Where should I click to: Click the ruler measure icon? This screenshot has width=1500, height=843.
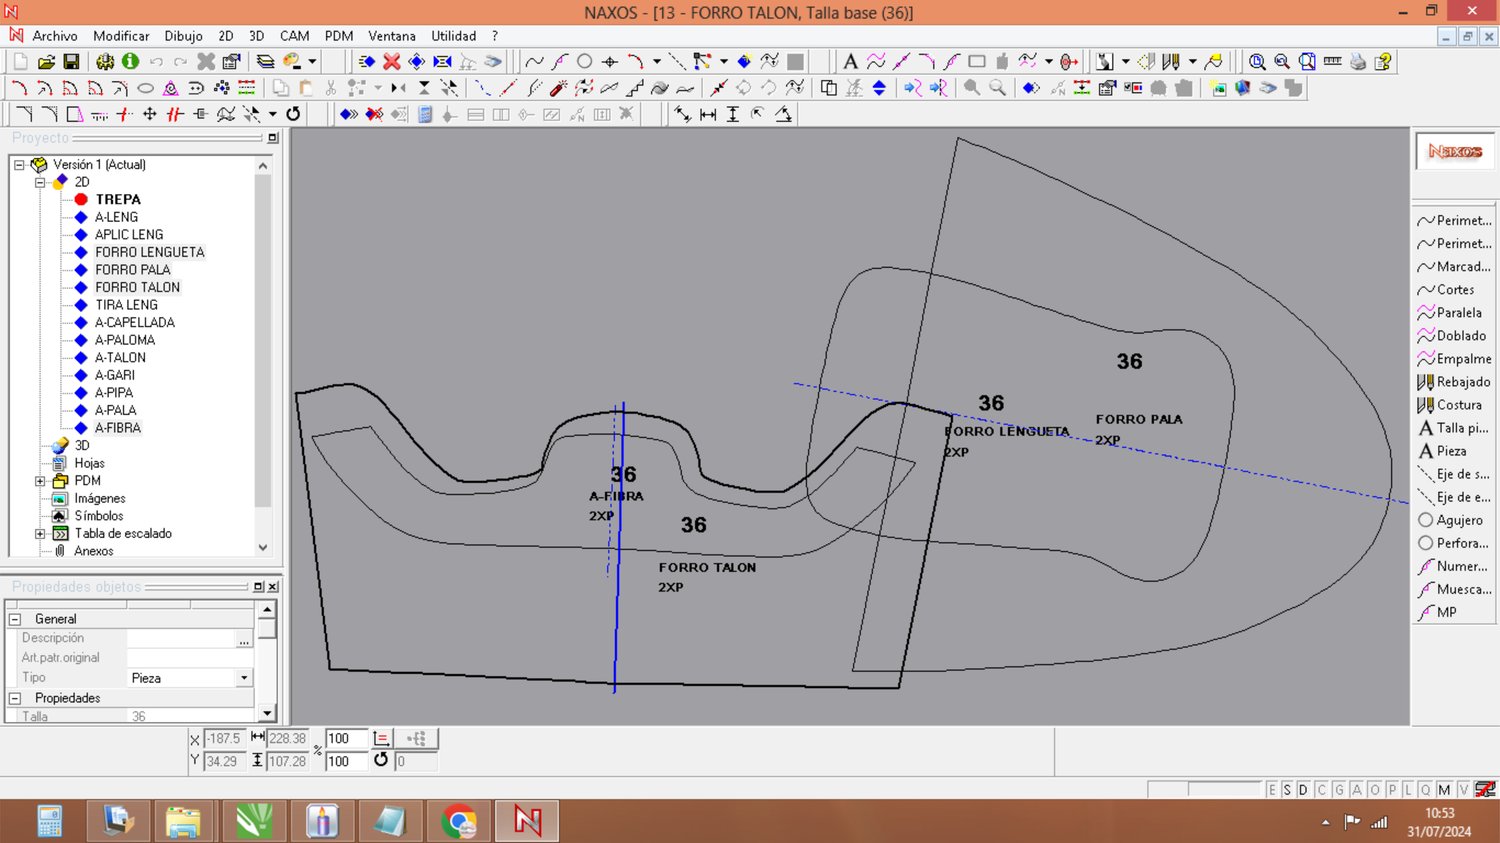pos(1332,62)
